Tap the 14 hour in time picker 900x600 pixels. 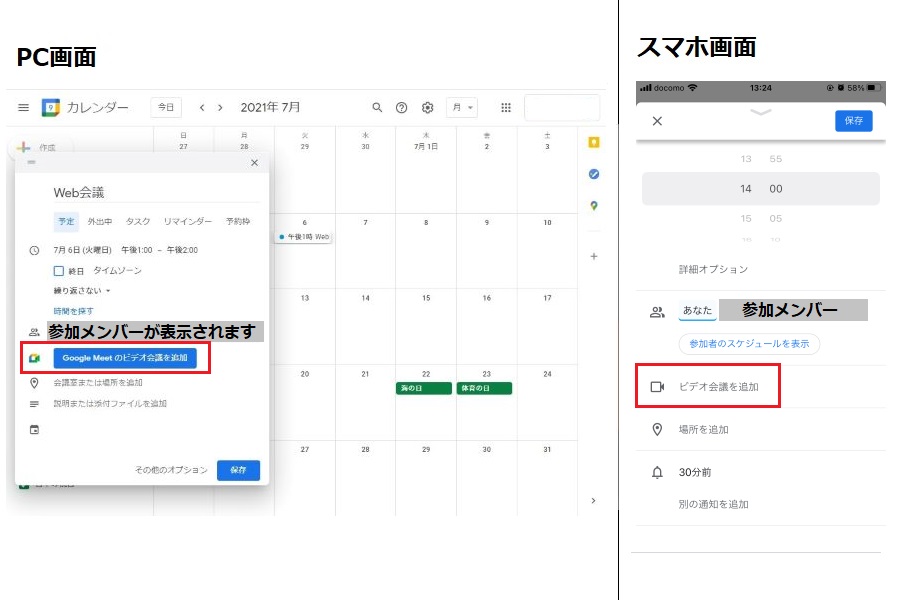click(746, 189)
